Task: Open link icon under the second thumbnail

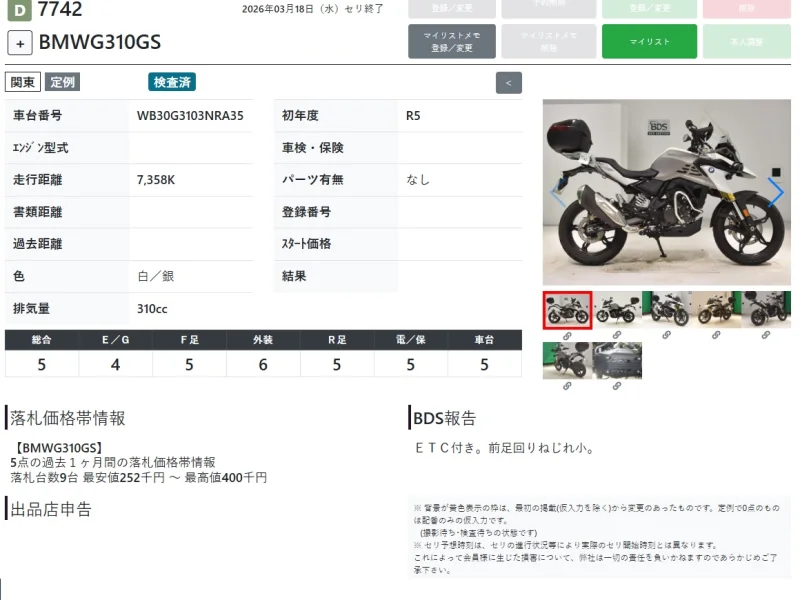Action: click(617, 335)
